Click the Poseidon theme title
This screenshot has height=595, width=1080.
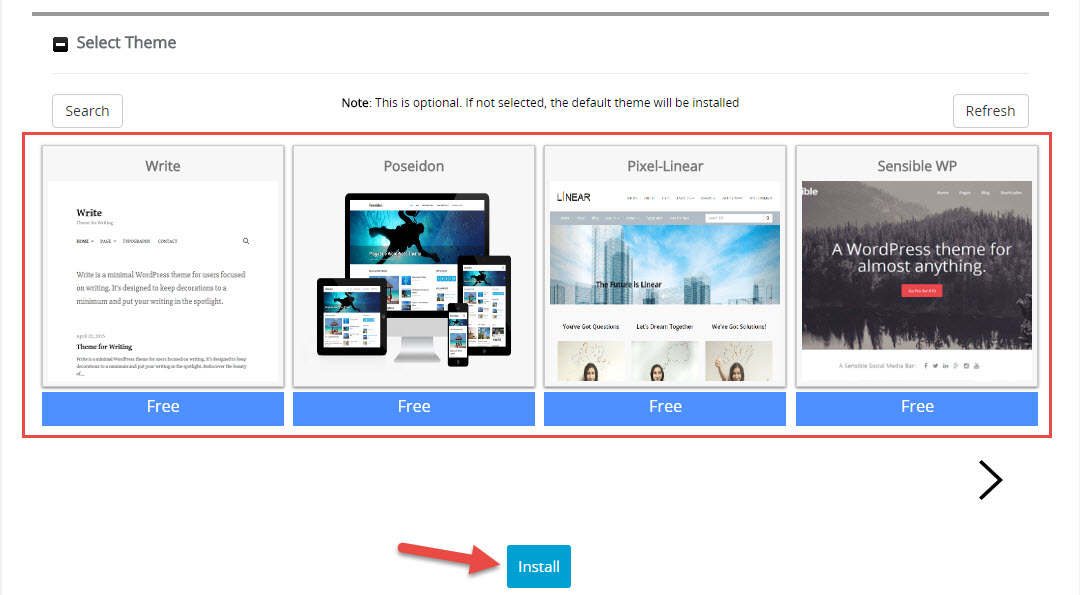pyautogui.click(x=414, y=166)
